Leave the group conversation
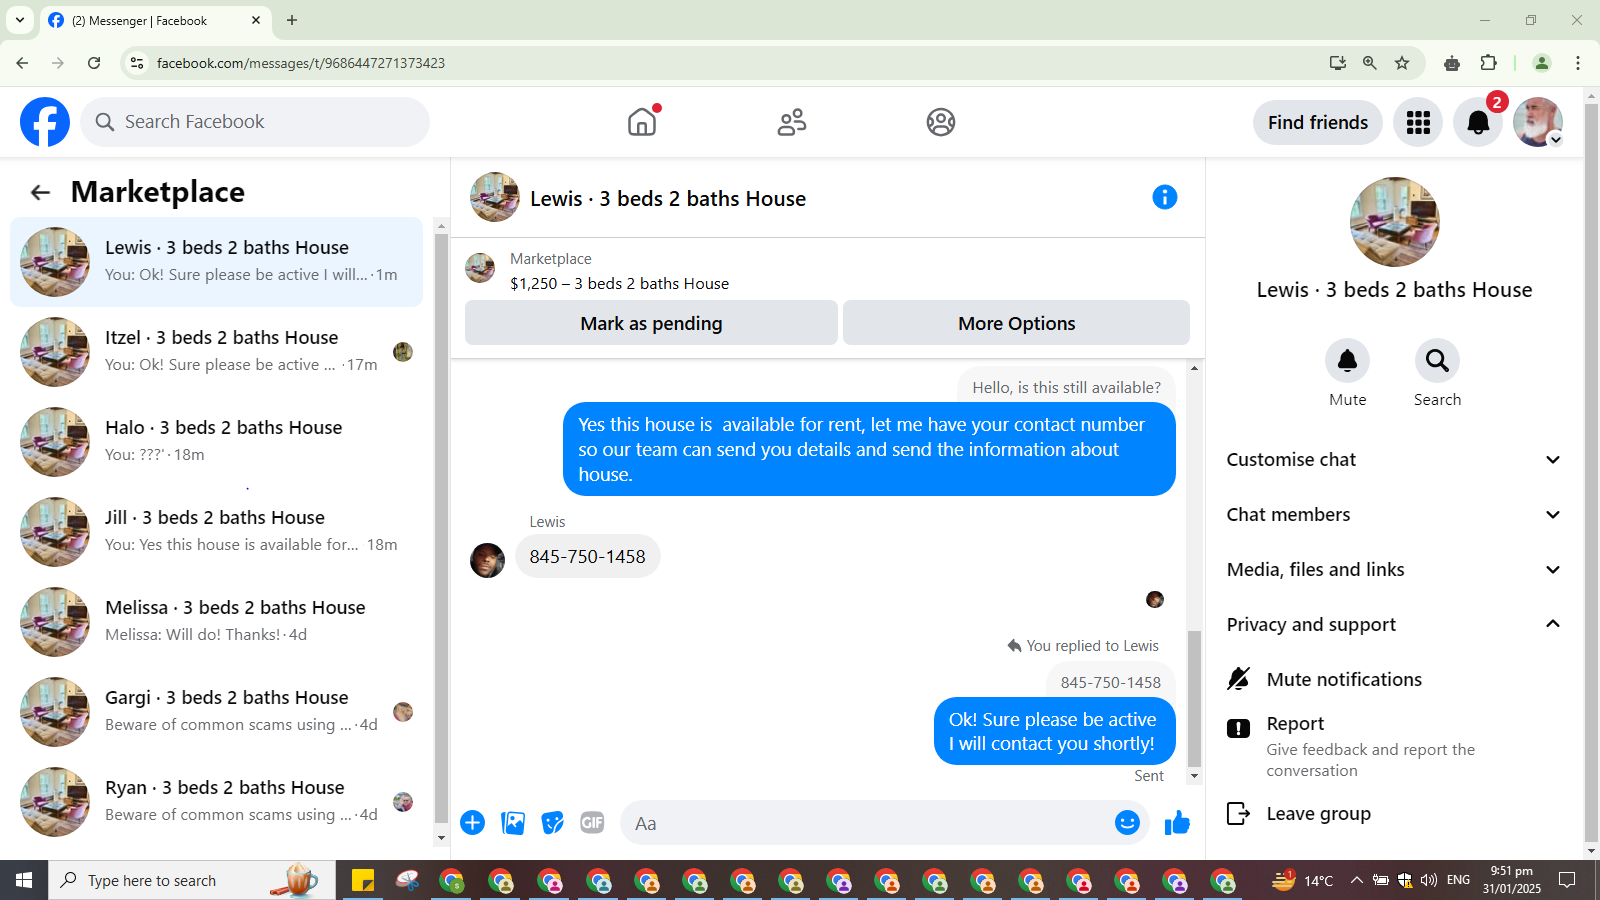 point(1393,814)
